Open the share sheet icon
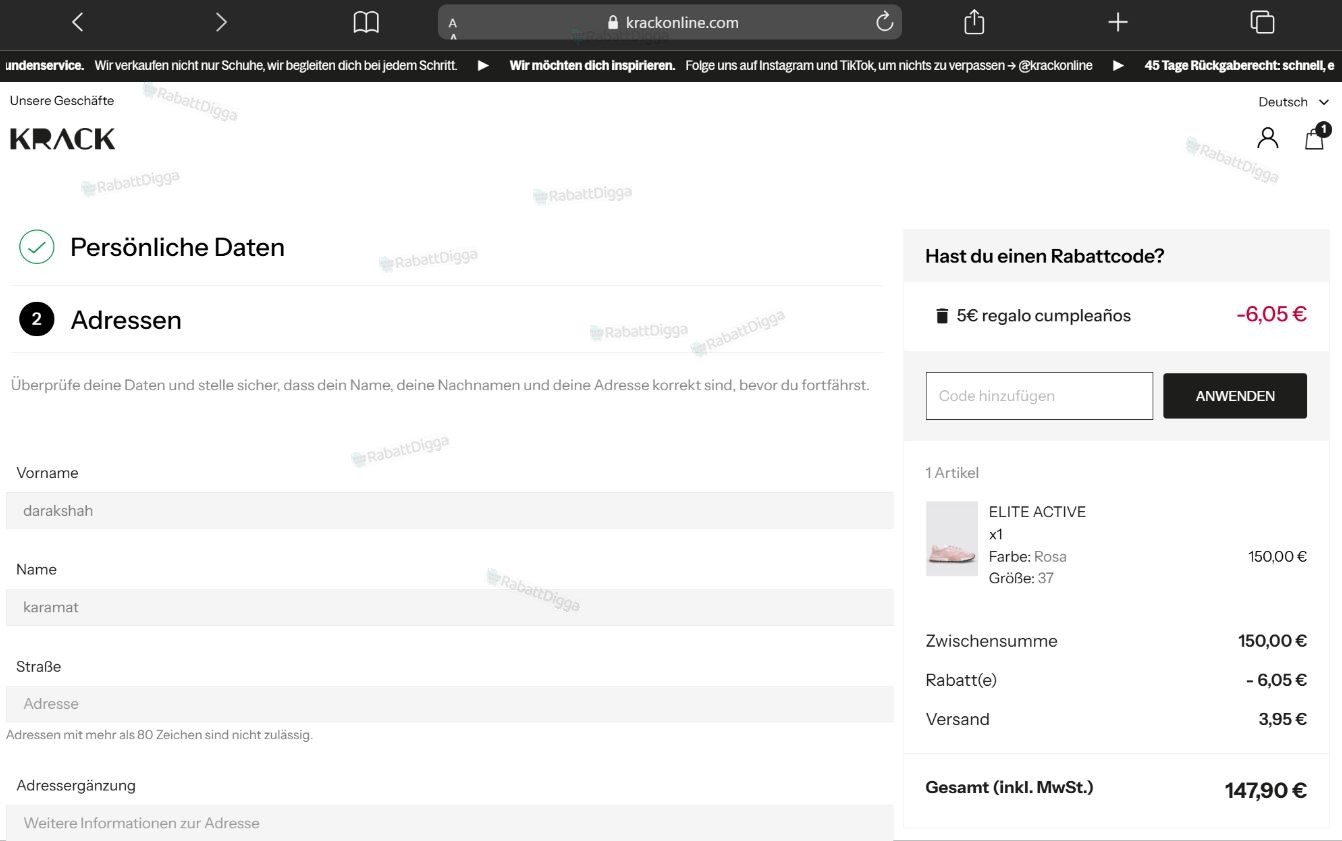Screen dimensions: 1342x841 tap(974, 22)
